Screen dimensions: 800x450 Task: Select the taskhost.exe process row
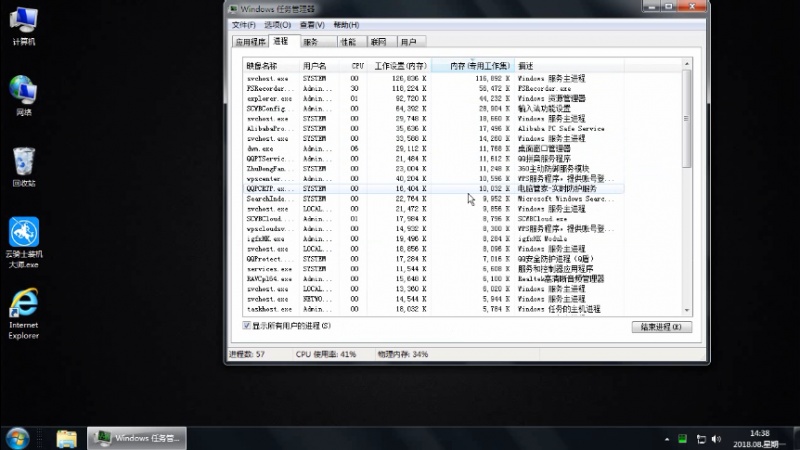[433, 309]
